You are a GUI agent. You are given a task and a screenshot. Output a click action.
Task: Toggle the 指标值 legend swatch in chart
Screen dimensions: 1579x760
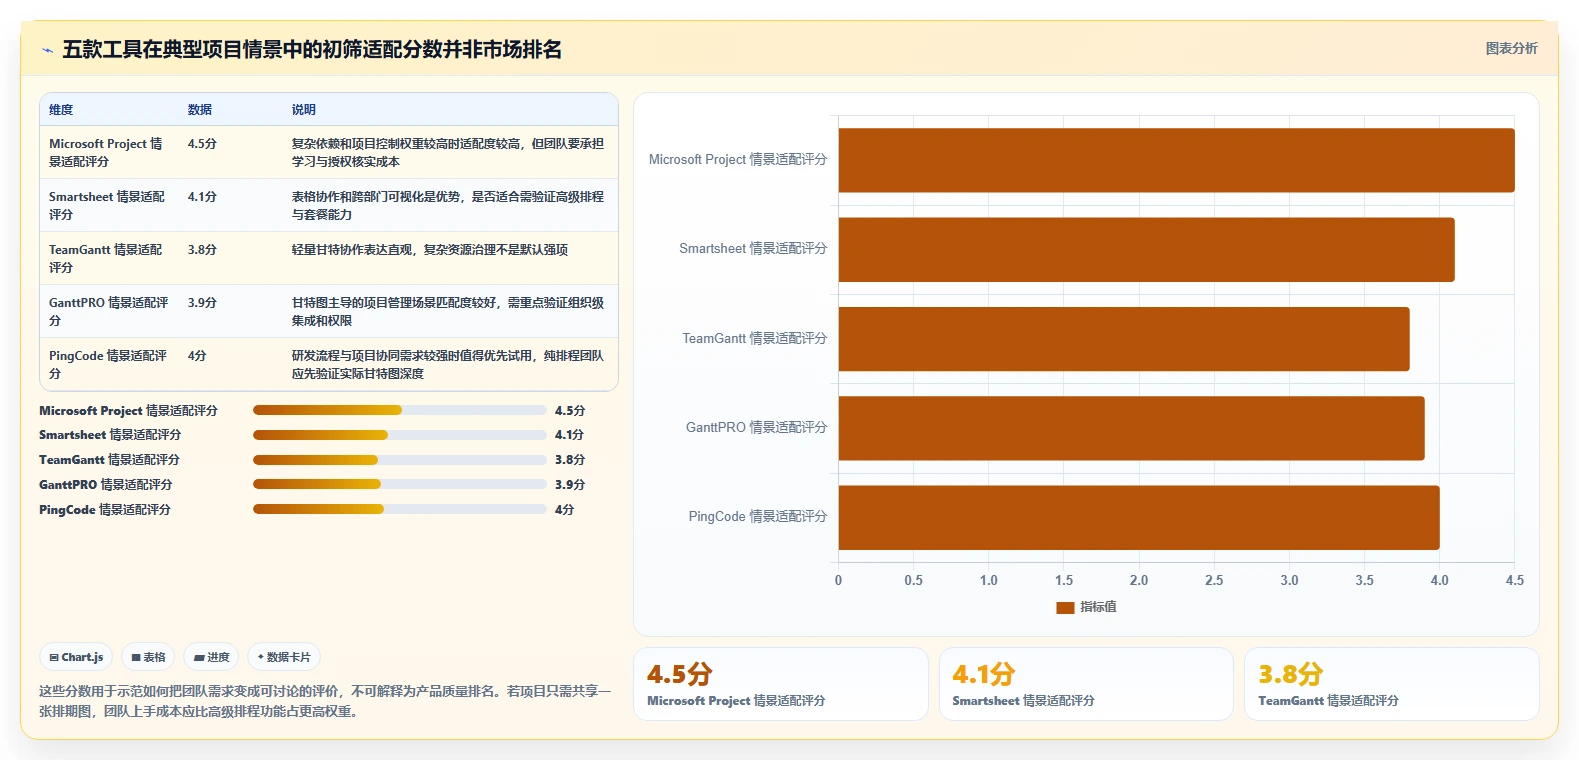click(x=1065, y=607)
